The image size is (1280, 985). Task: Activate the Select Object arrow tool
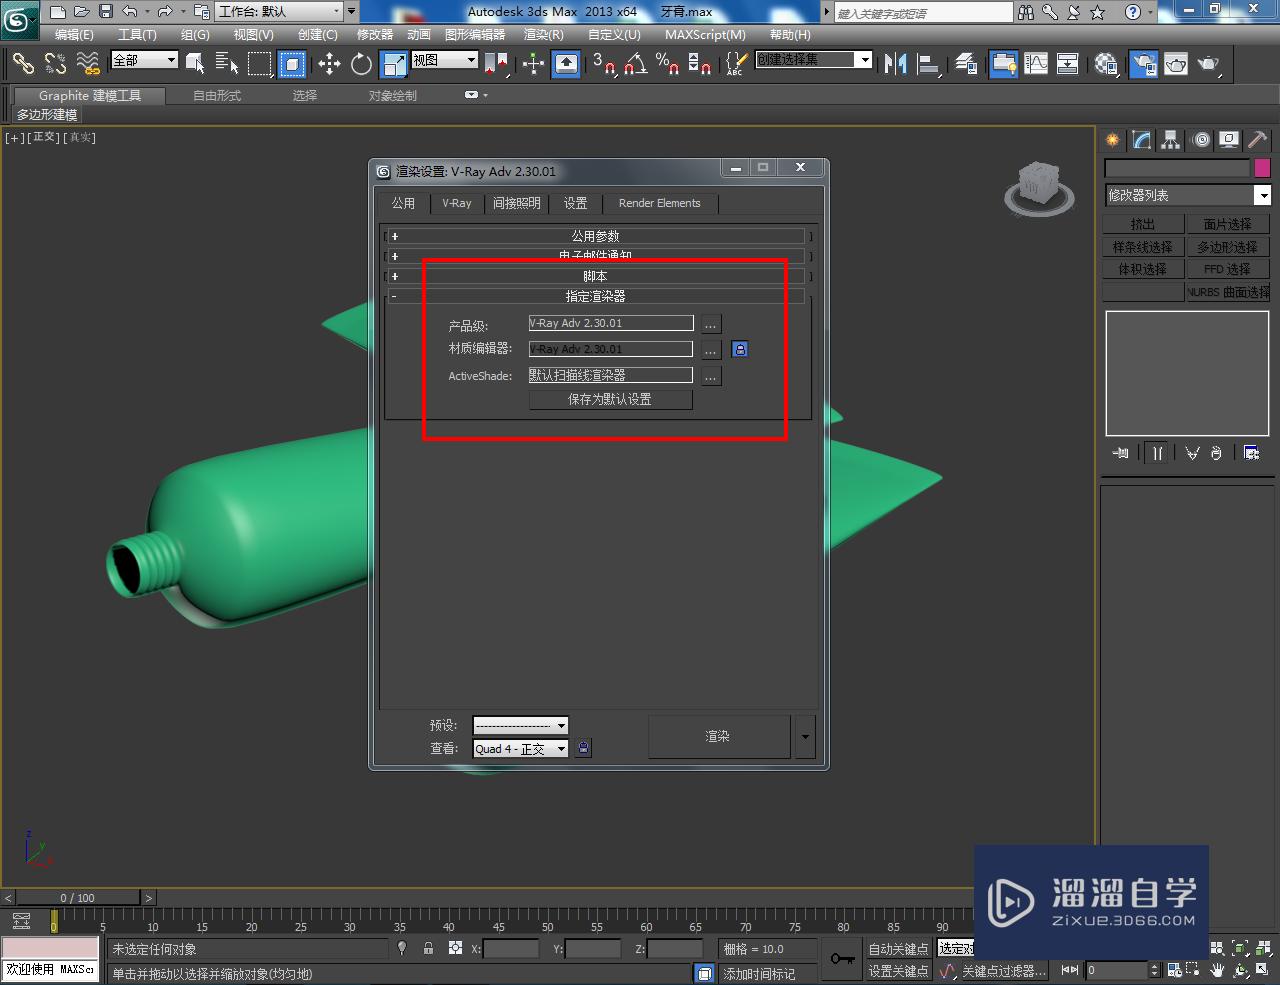coord(195,64)
